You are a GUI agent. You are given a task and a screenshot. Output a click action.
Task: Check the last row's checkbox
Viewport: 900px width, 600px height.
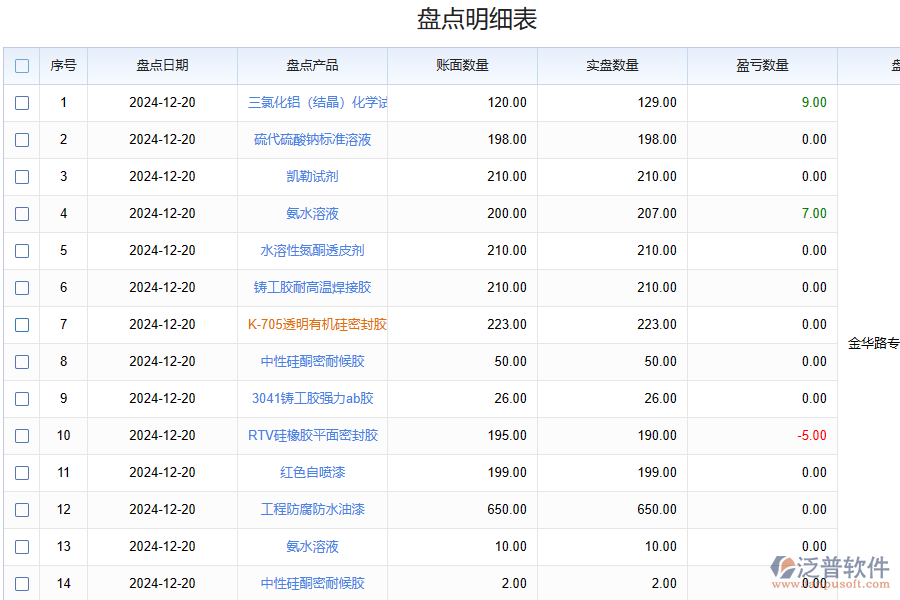[x=21, y=584]
